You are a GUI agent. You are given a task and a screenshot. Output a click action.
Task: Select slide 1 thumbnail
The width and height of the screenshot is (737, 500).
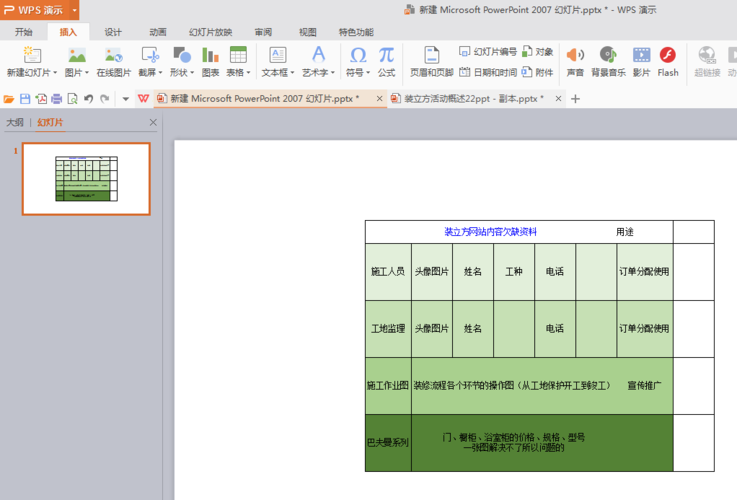(86, 179)
